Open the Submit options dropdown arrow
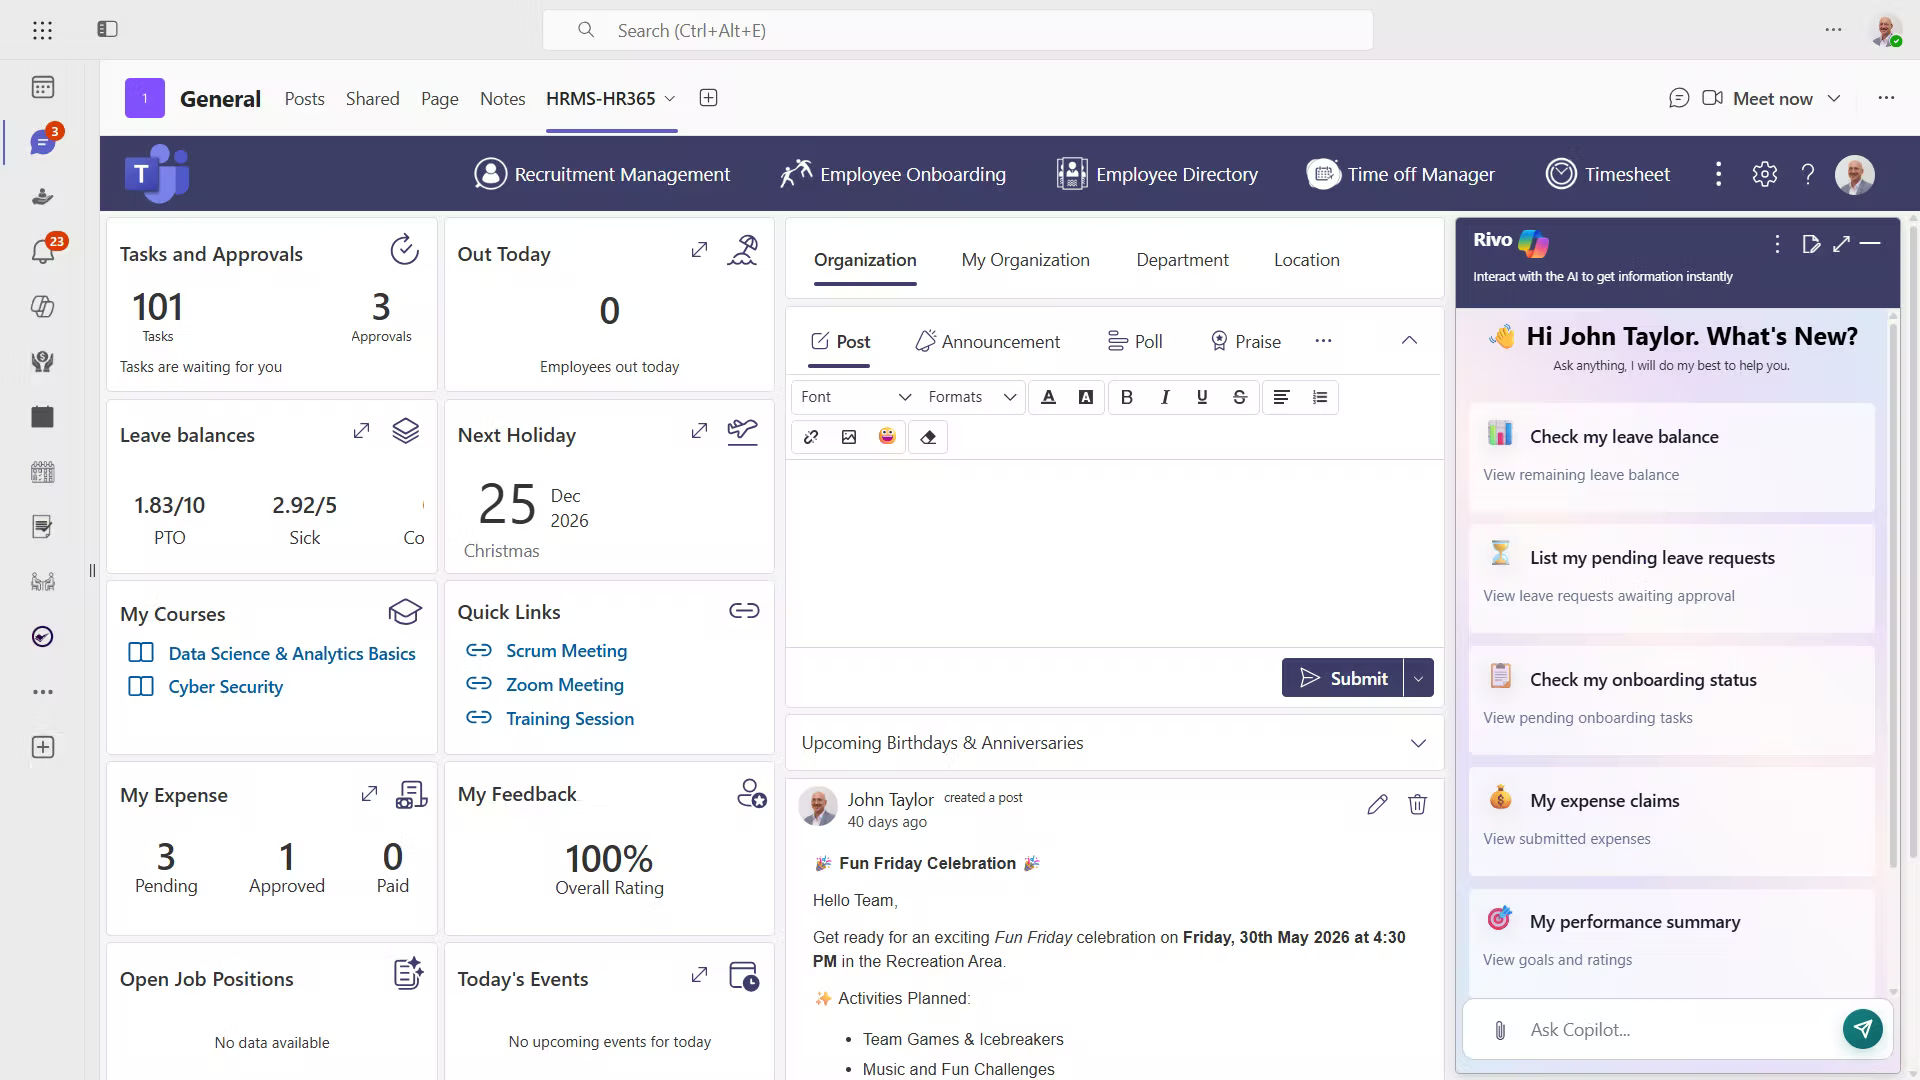This screenshot has height=1080, width=1920. coord(1418,678)
